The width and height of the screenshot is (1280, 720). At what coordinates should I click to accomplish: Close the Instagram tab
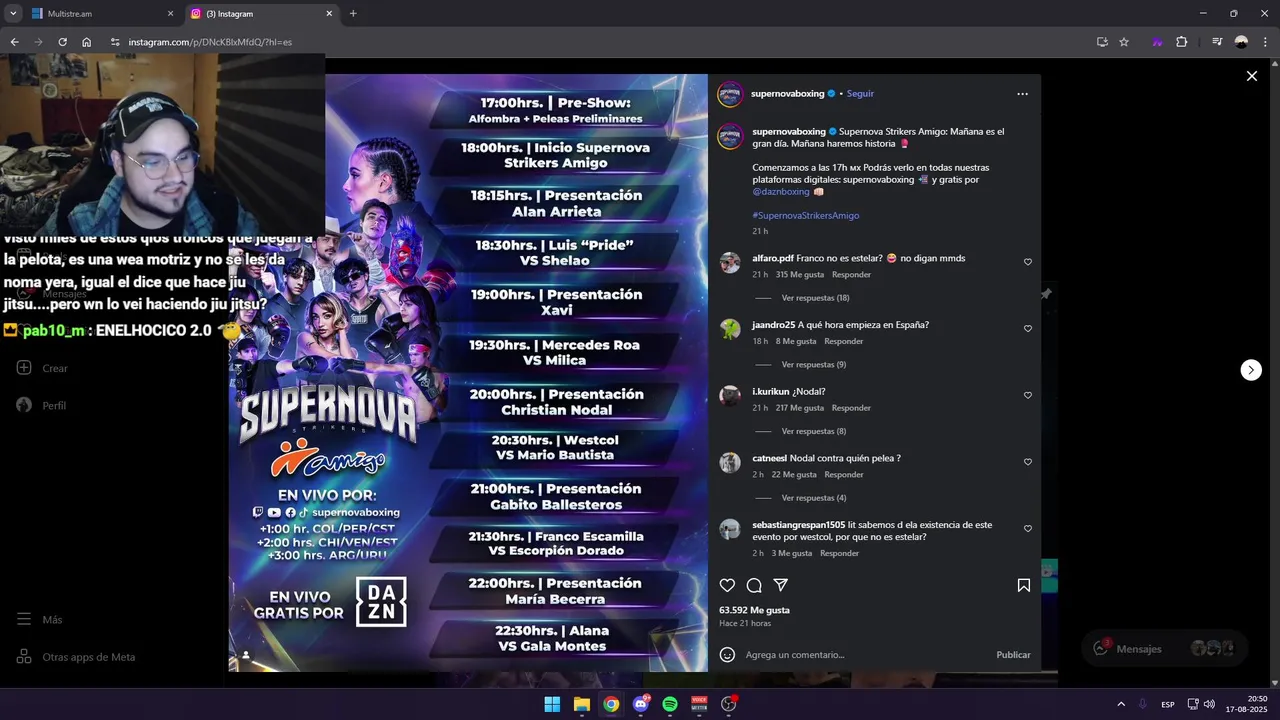click(329, 14)
